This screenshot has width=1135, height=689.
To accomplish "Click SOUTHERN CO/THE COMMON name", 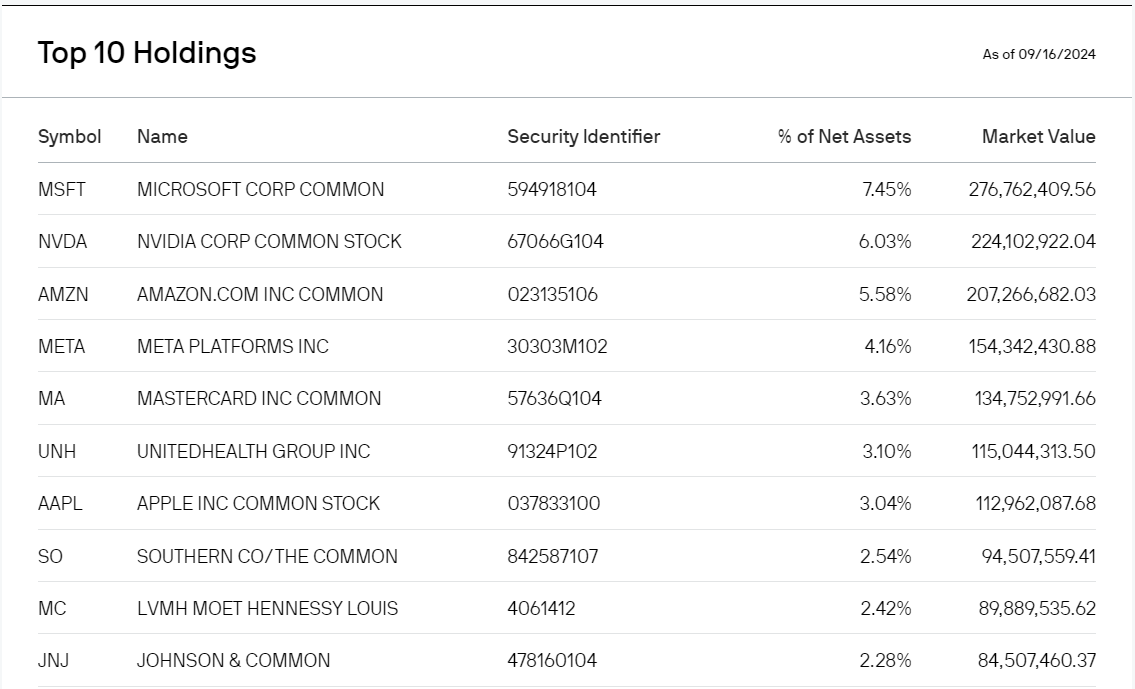I will (267, 557).
